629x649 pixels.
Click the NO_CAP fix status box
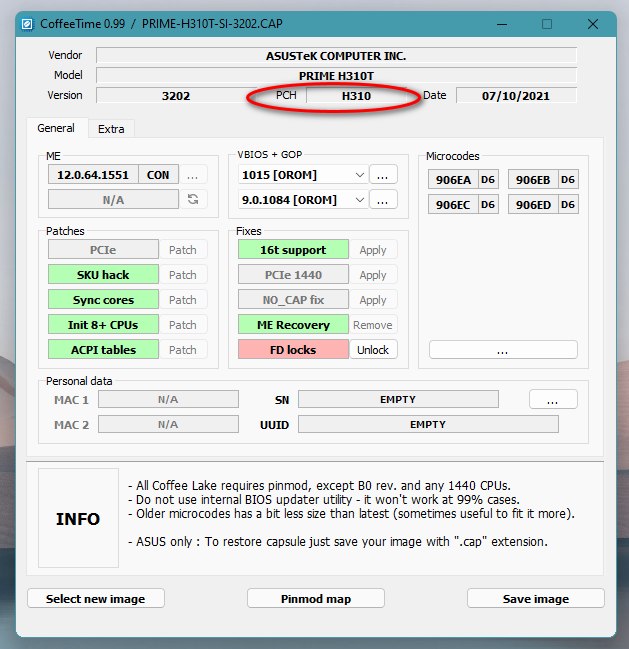click(x=293, y=300)
